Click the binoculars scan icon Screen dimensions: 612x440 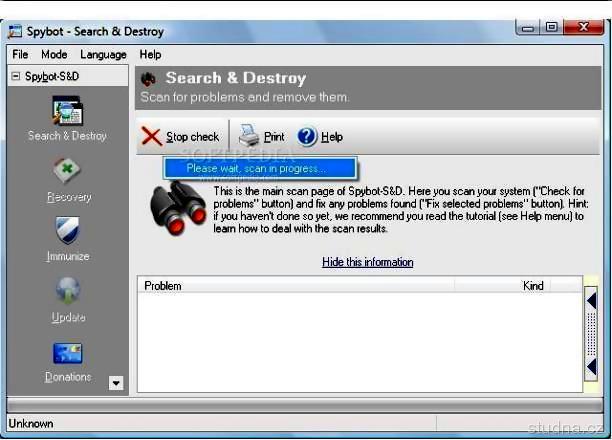tap(178, 208)
